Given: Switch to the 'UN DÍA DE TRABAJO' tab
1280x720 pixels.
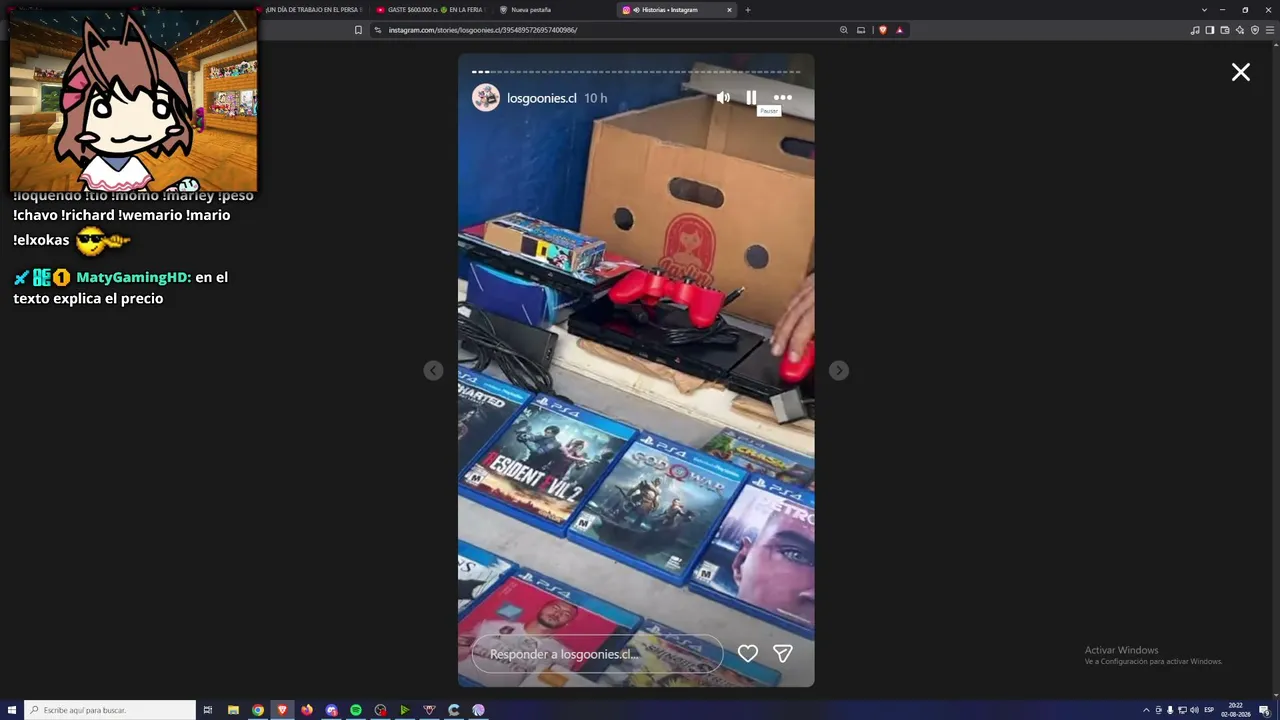Looking at the screenshot, I should 312,10.
